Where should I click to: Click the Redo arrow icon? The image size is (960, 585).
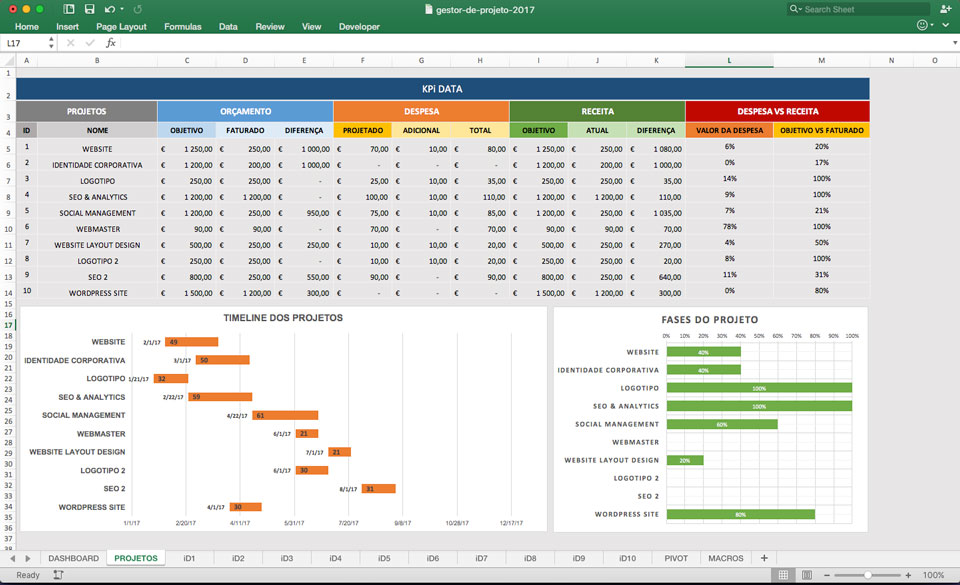(138, 9)
